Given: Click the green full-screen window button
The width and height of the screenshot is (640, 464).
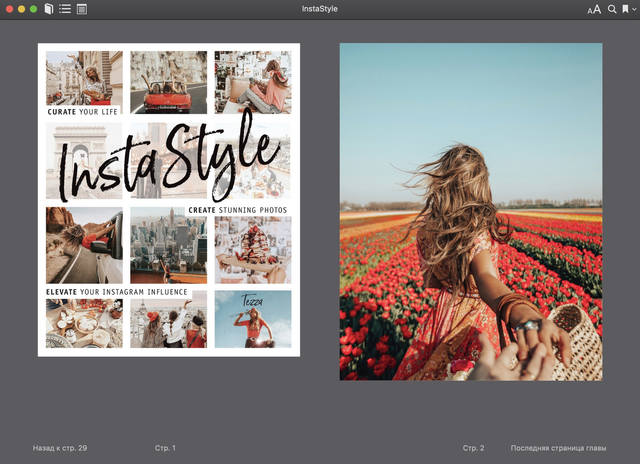Looking at the screenshot, I should click(33, 9).
